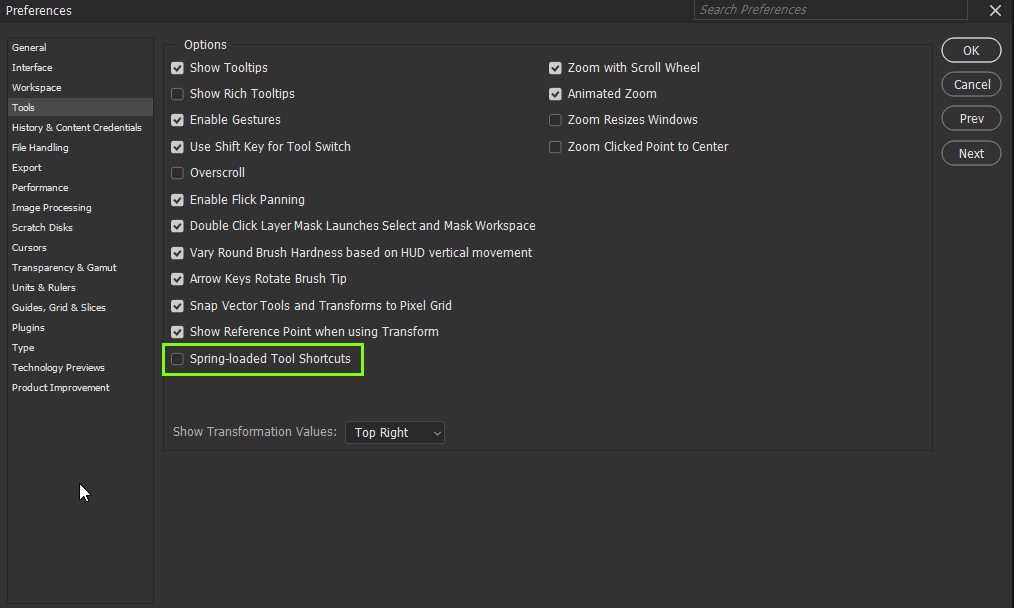
Task: Turn off Animated Zoom
Action: pyautogui.click(x=555, y=94)
